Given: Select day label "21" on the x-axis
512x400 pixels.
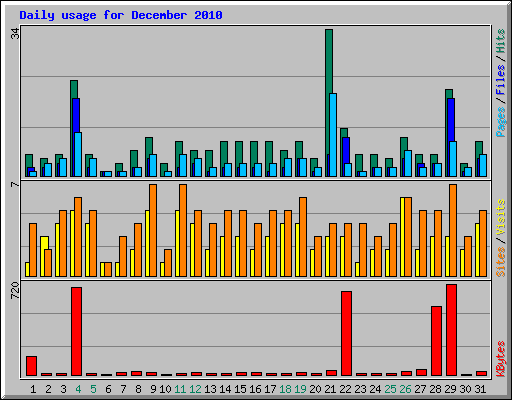Looking at the screenshot, I should pos(330,389).
